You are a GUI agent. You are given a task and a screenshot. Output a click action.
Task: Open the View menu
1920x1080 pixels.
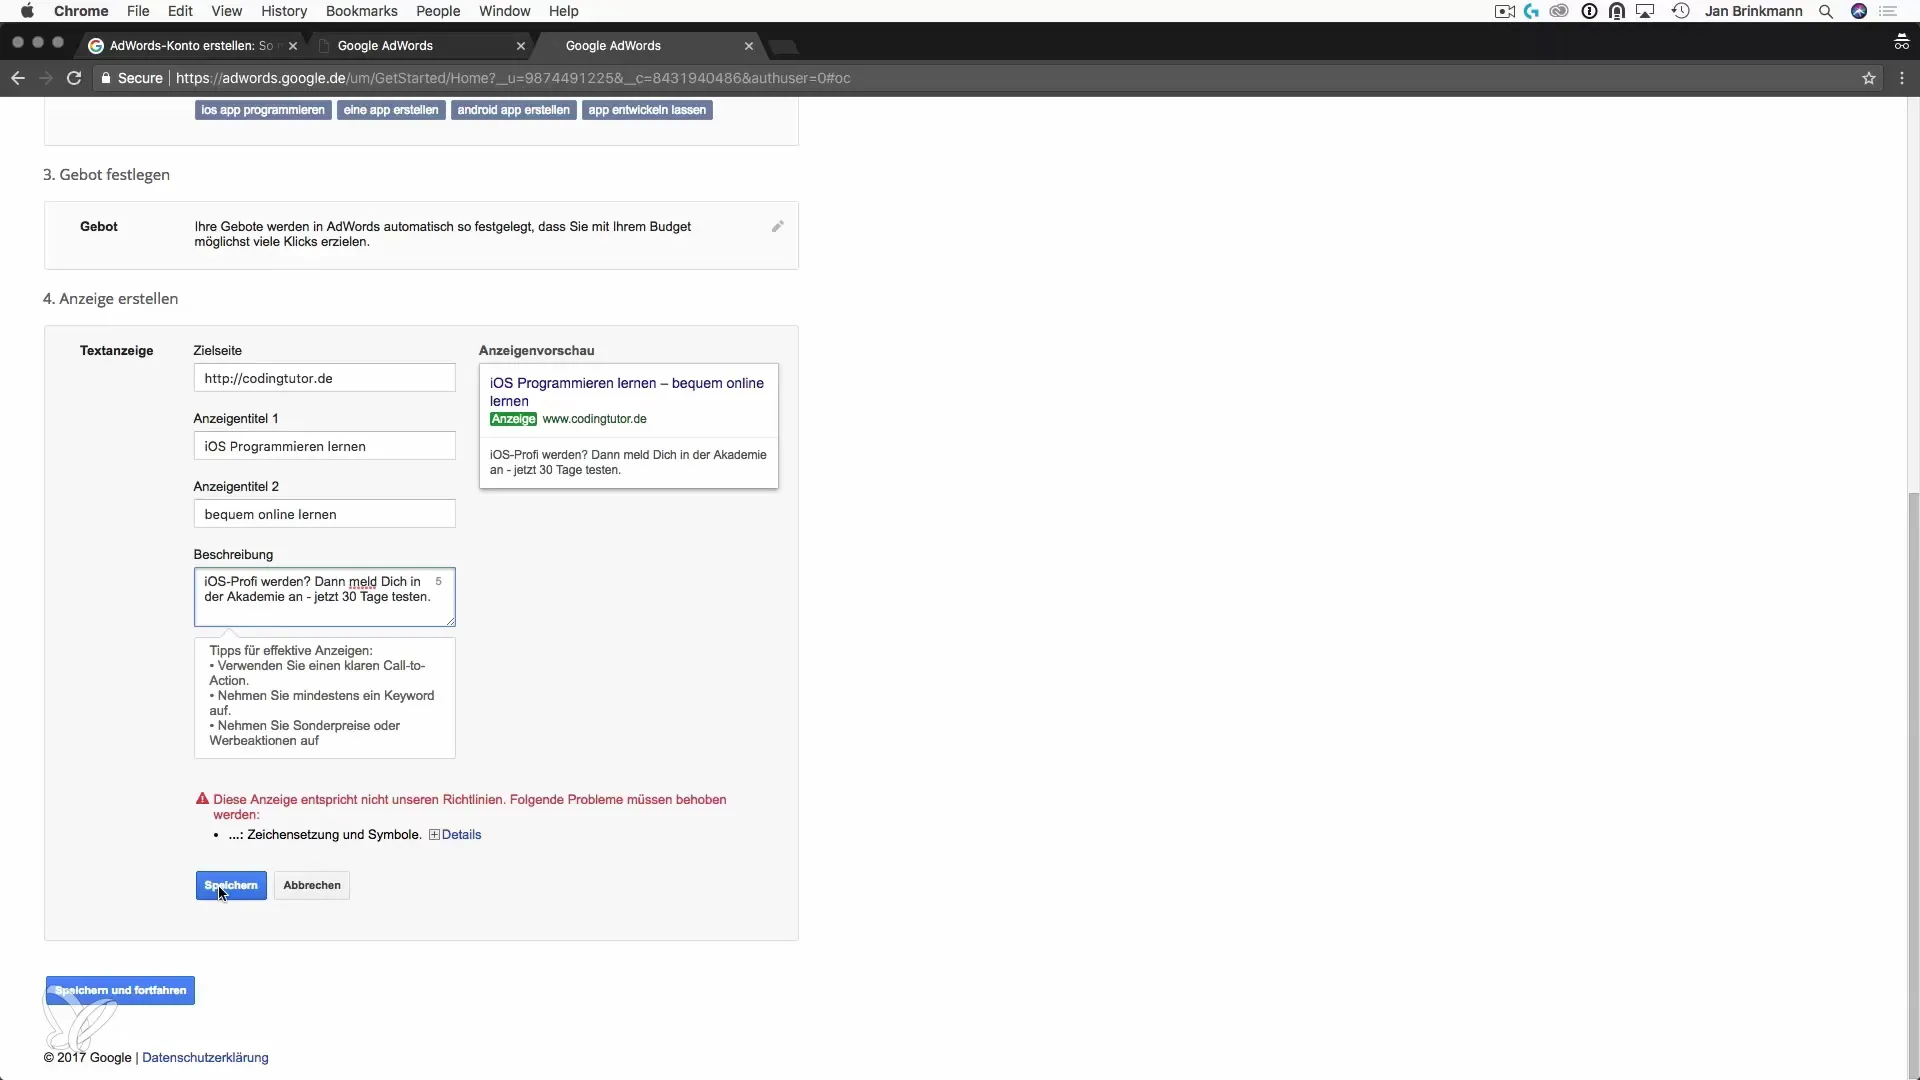coord(227,11)
